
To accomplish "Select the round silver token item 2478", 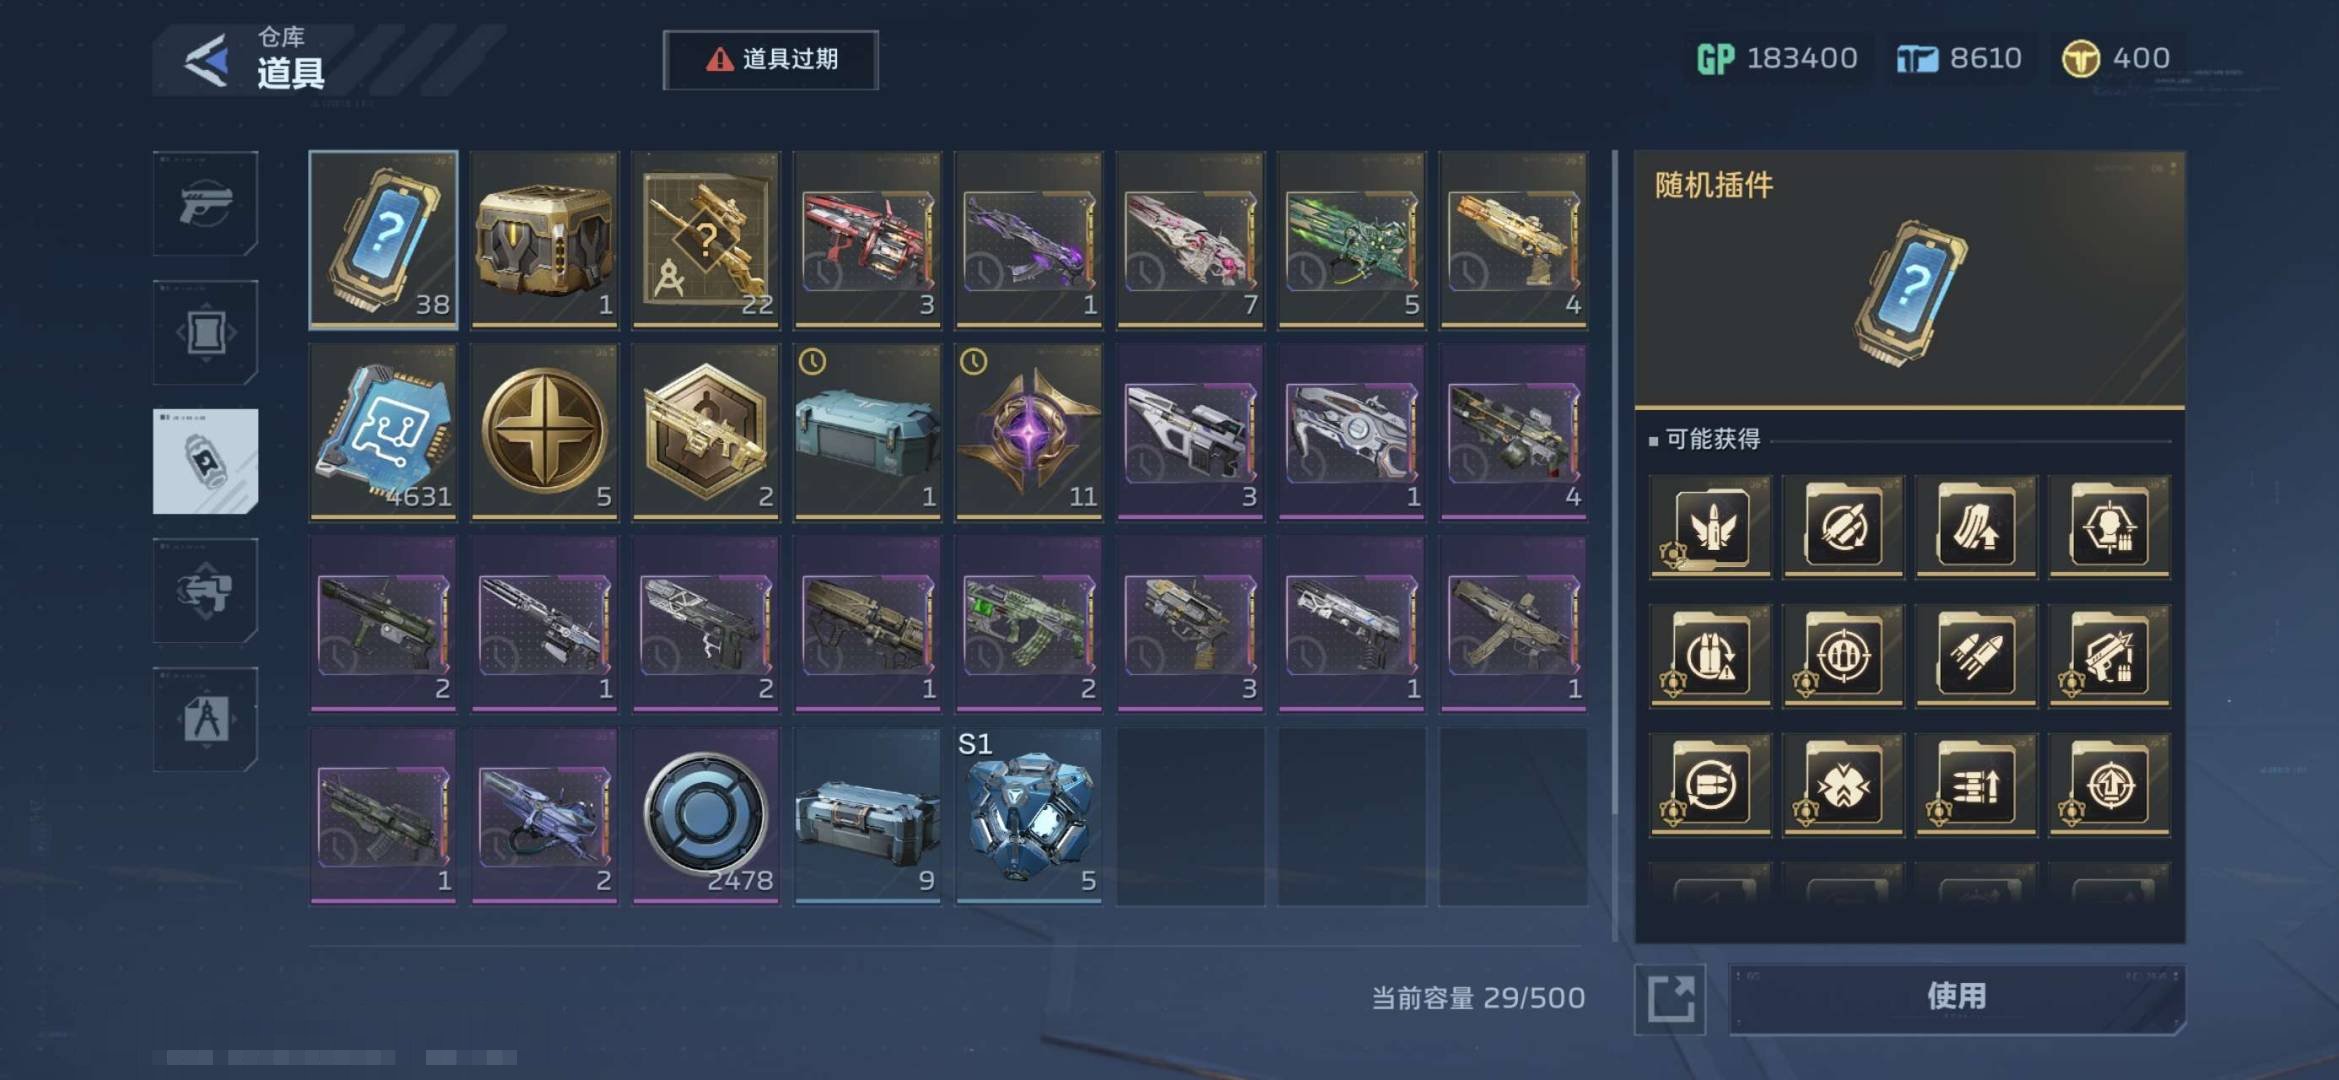I will [706, 816].
